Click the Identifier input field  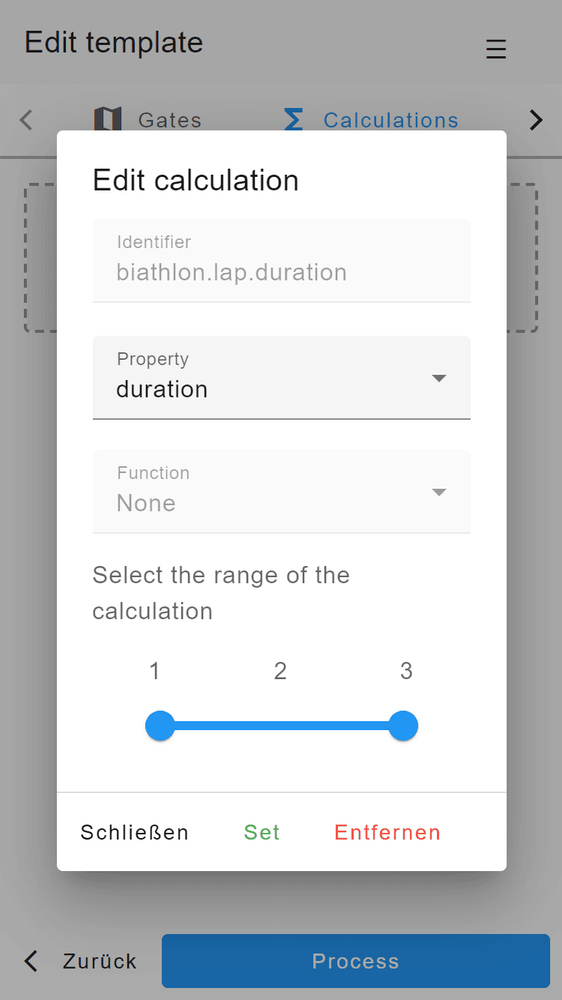tap(281, 260)
